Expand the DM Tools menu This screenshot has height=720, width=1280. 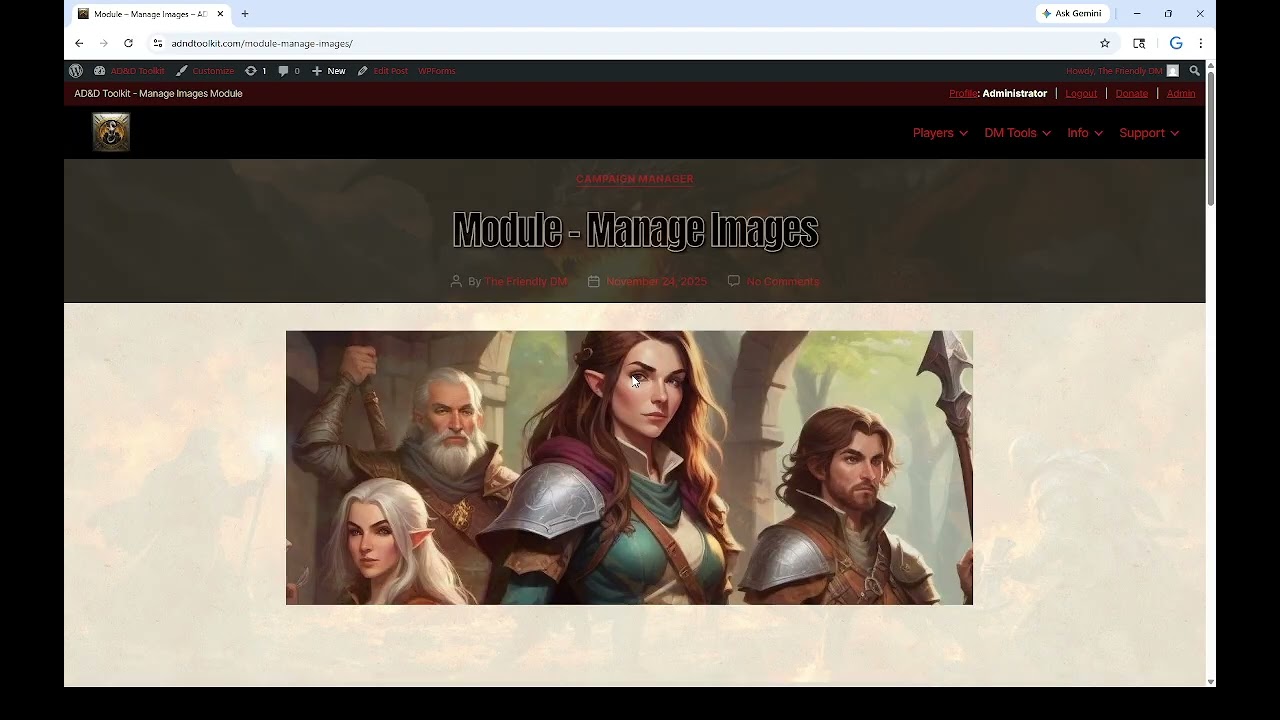point(1017,133)
